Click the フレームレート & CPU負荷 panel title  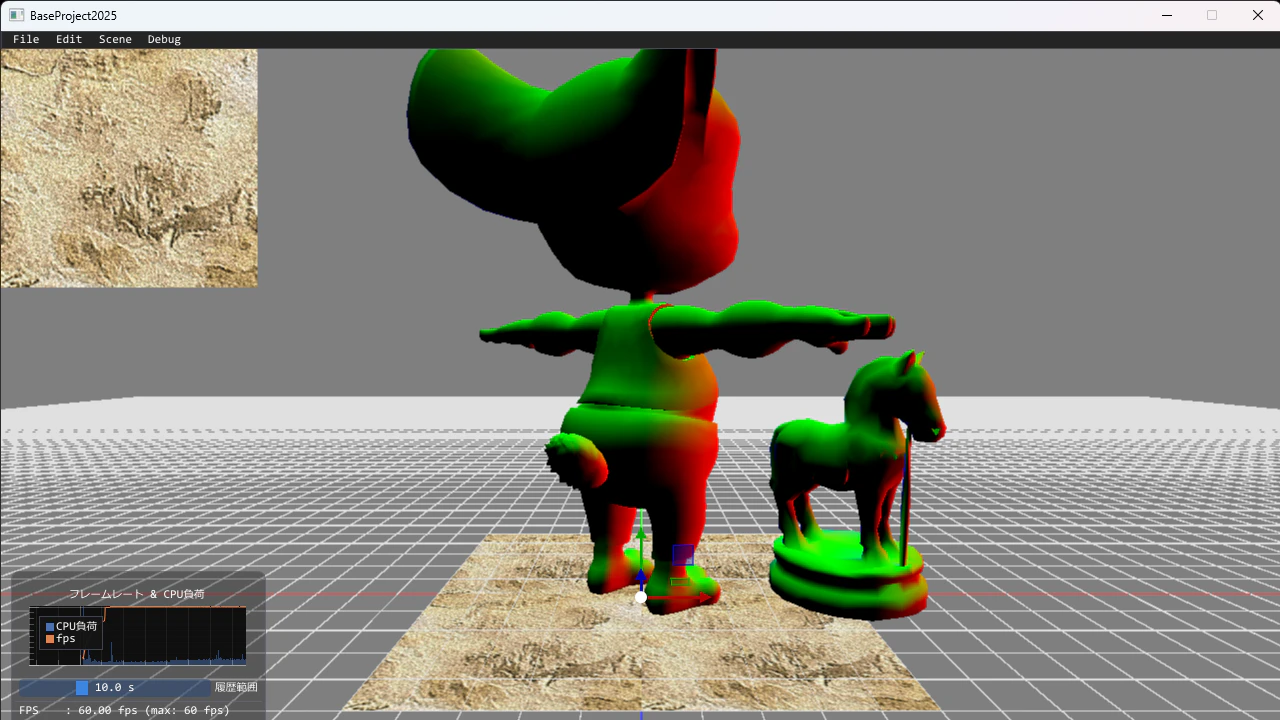pos(137,594)
